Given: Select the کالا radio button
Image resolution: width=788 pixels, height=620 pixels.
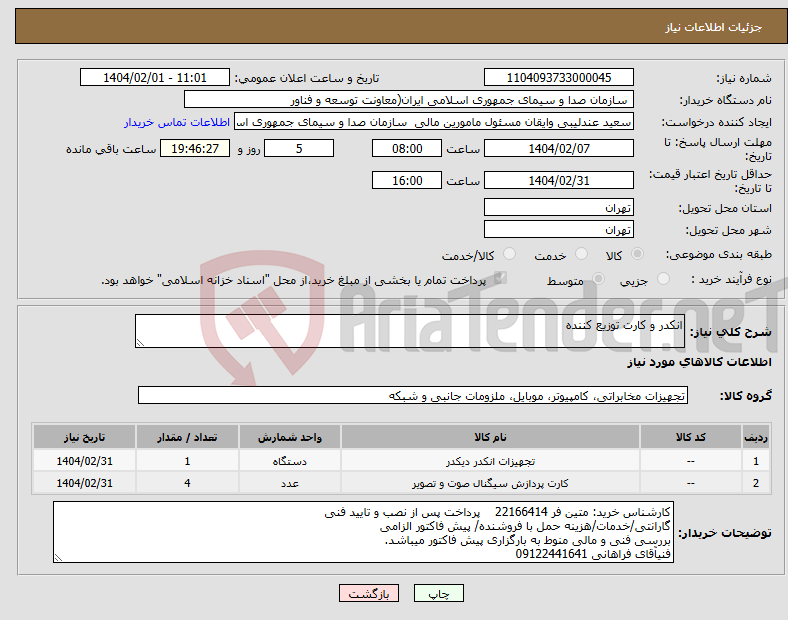Looking at the screenshot, I should pyautogui.click(x=637, y=254).
